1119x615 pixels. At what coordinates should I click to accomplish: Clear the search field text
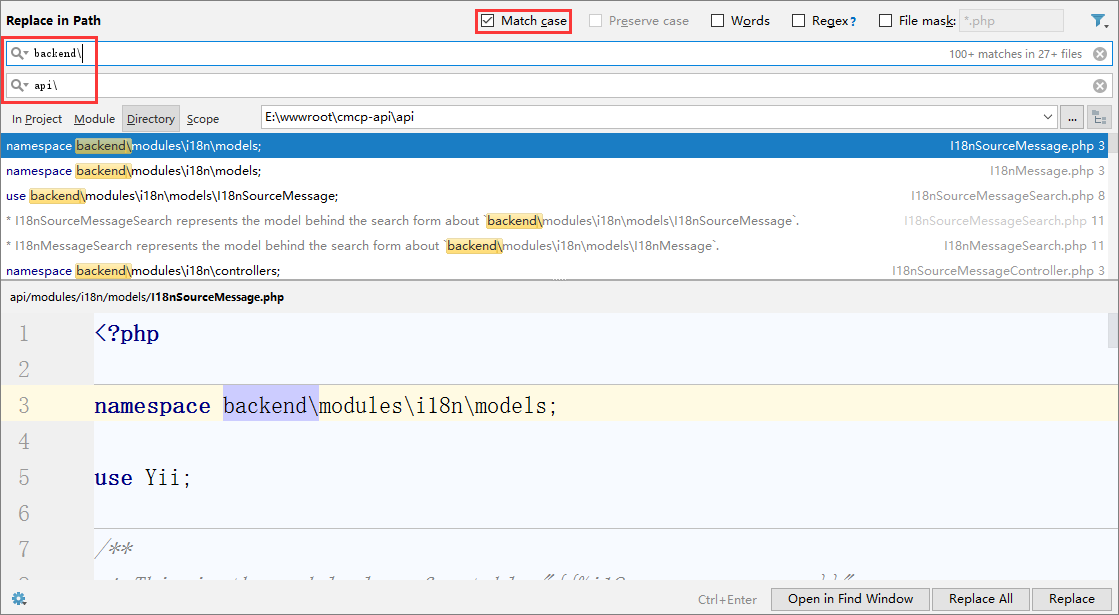point(1099,54)
